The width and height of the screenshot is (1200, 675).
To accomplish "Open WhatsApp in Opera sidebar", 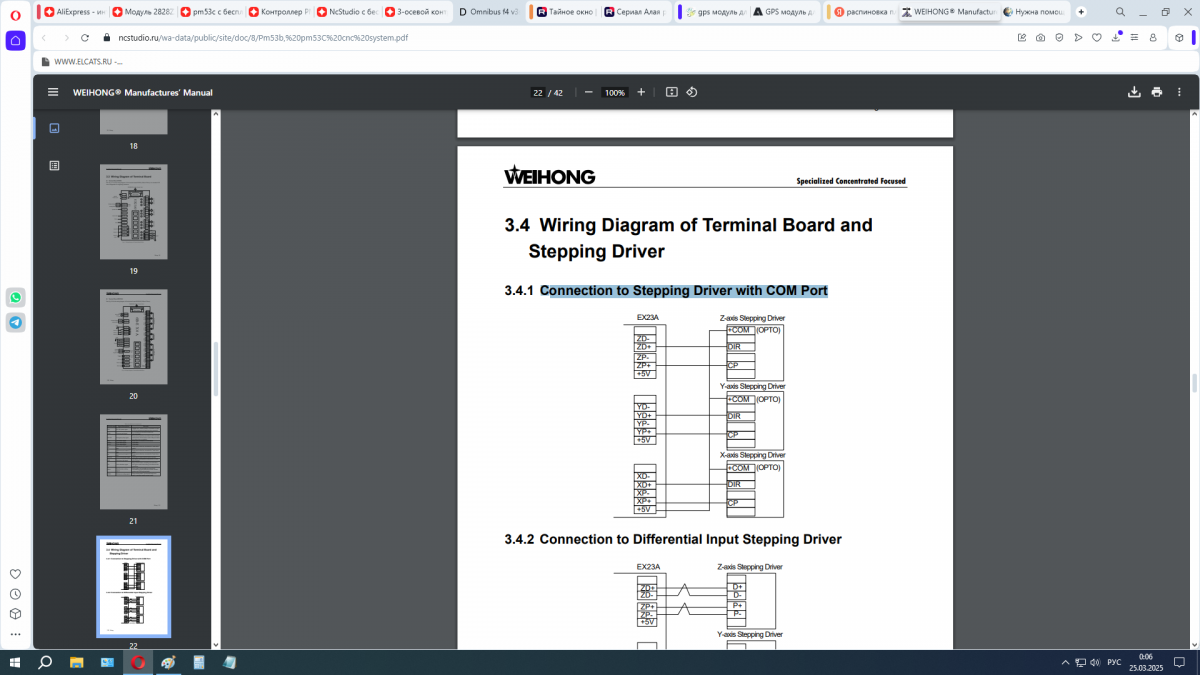I will tap(15, 298).
